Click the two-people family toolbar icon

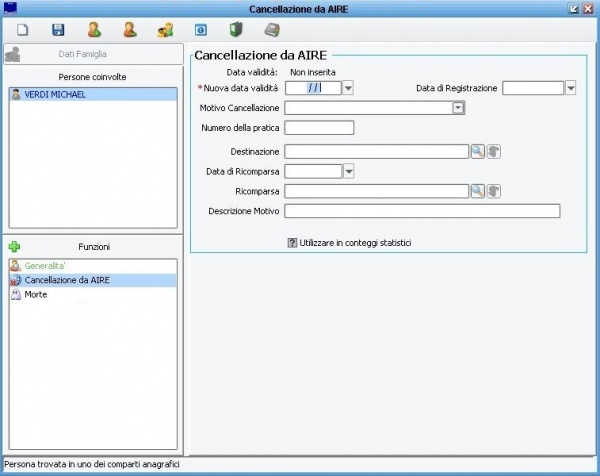pos(165,29)
